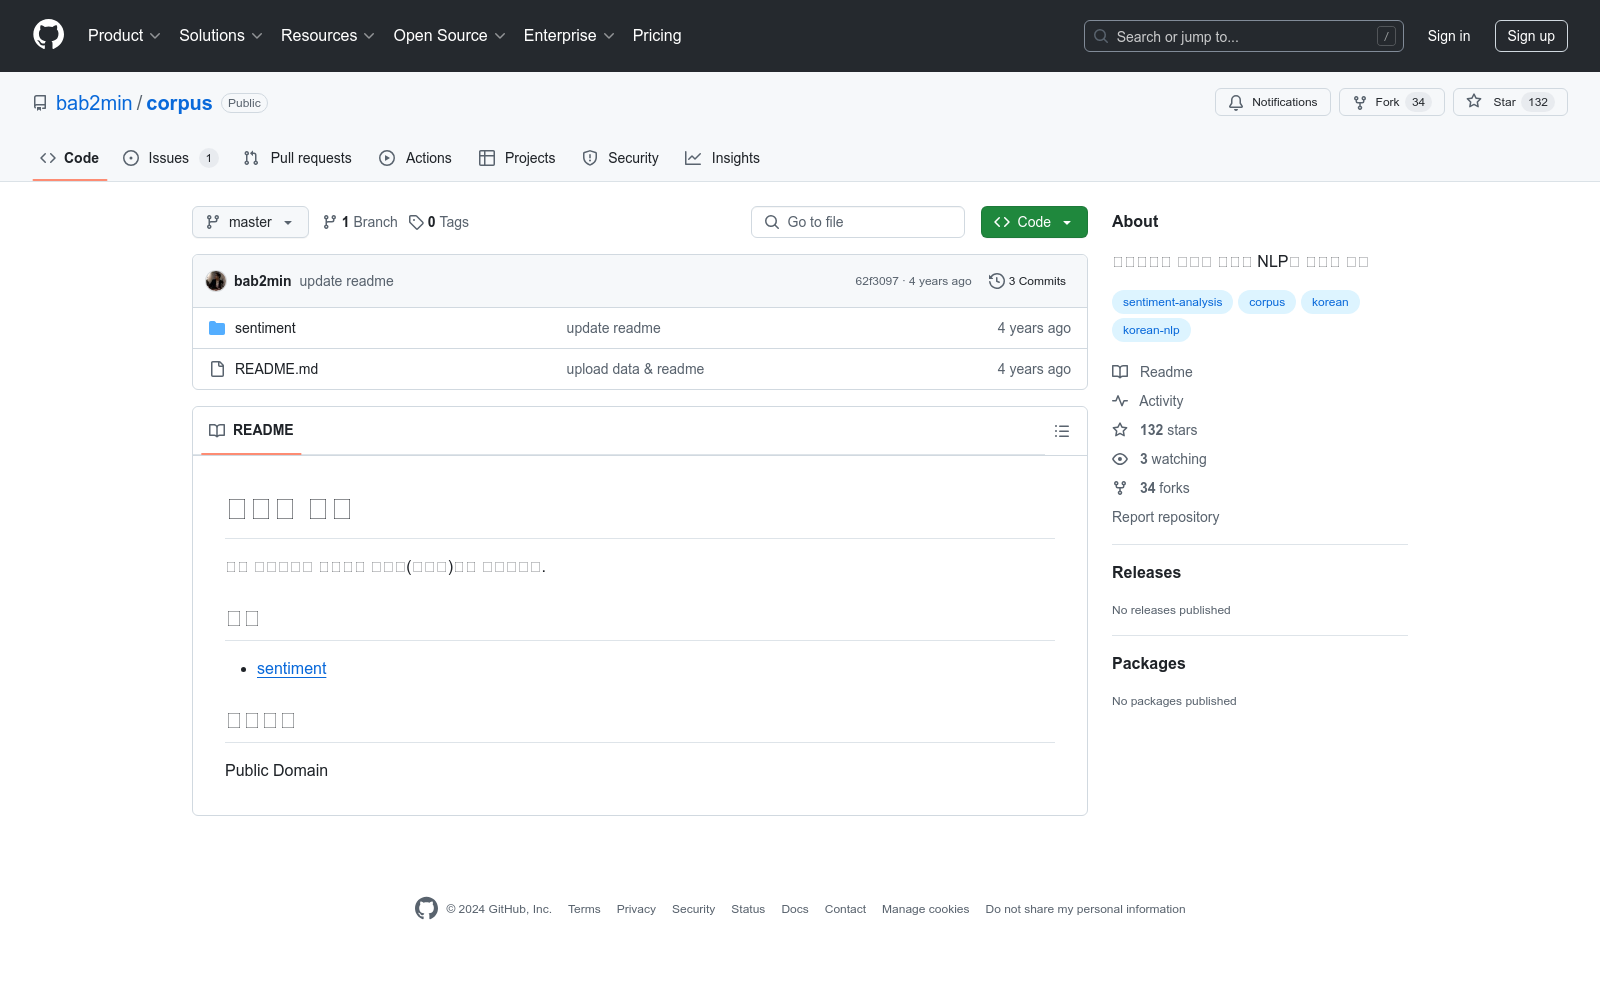Open the Releases section heading
Viewport: 1600px width, 1000px height.
(1146, 572)
